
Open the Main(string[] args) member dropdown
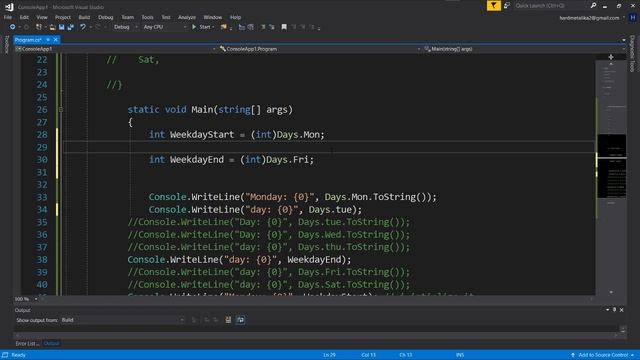pos(524,49)
